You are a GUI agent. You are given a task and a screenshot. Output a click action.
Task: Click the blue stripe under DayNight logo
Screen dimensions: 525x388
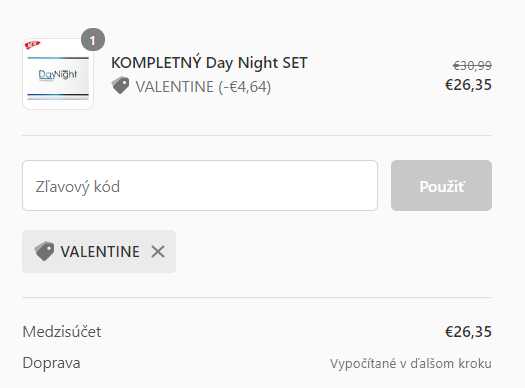[x=58, y=97]
